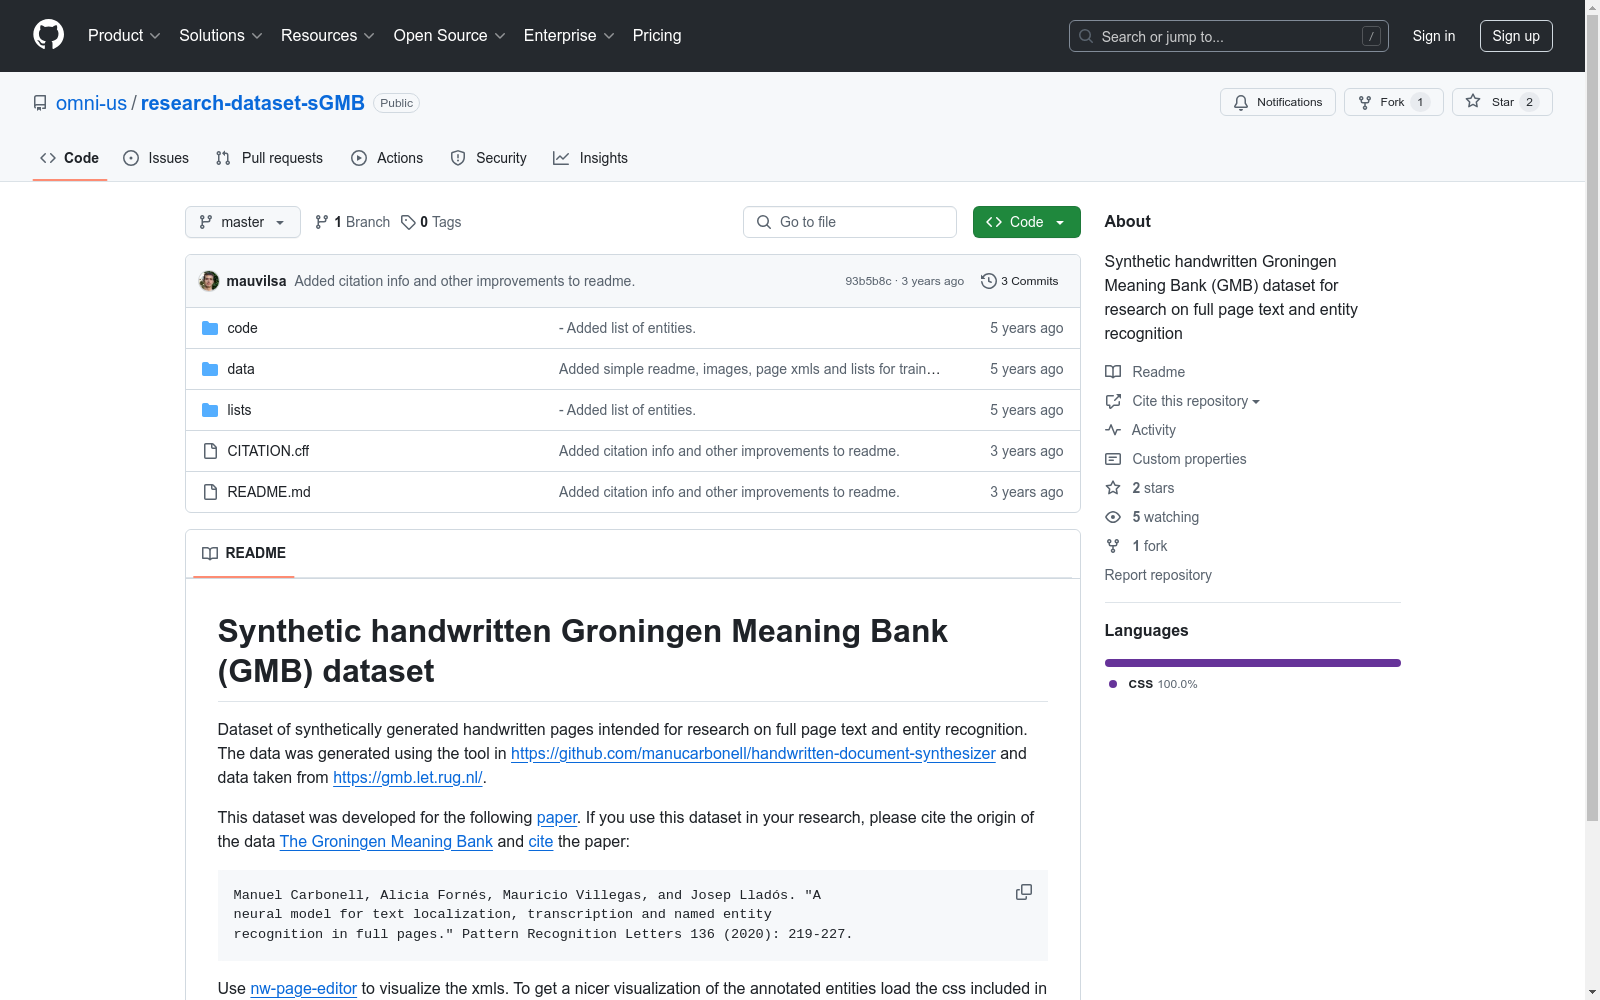Open the CITATION.cff file name
This screenshot has height=1000, width=1600.
point(268,451)
